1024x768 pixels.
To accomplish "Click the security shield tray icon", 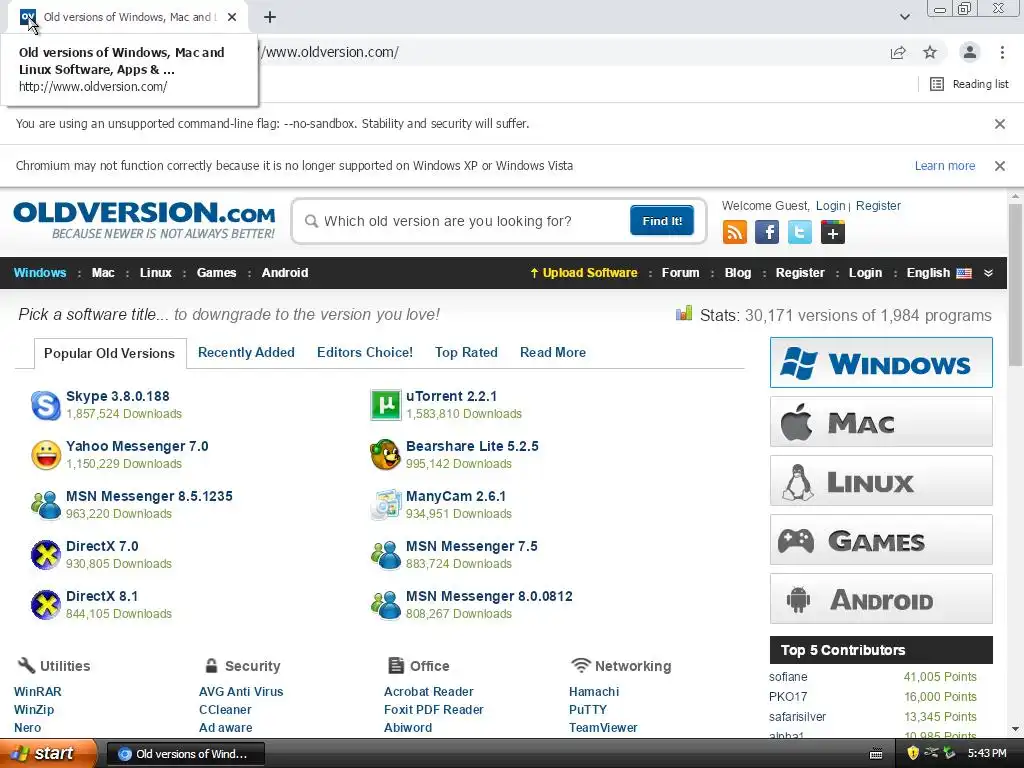I will [x=913, y=753].
